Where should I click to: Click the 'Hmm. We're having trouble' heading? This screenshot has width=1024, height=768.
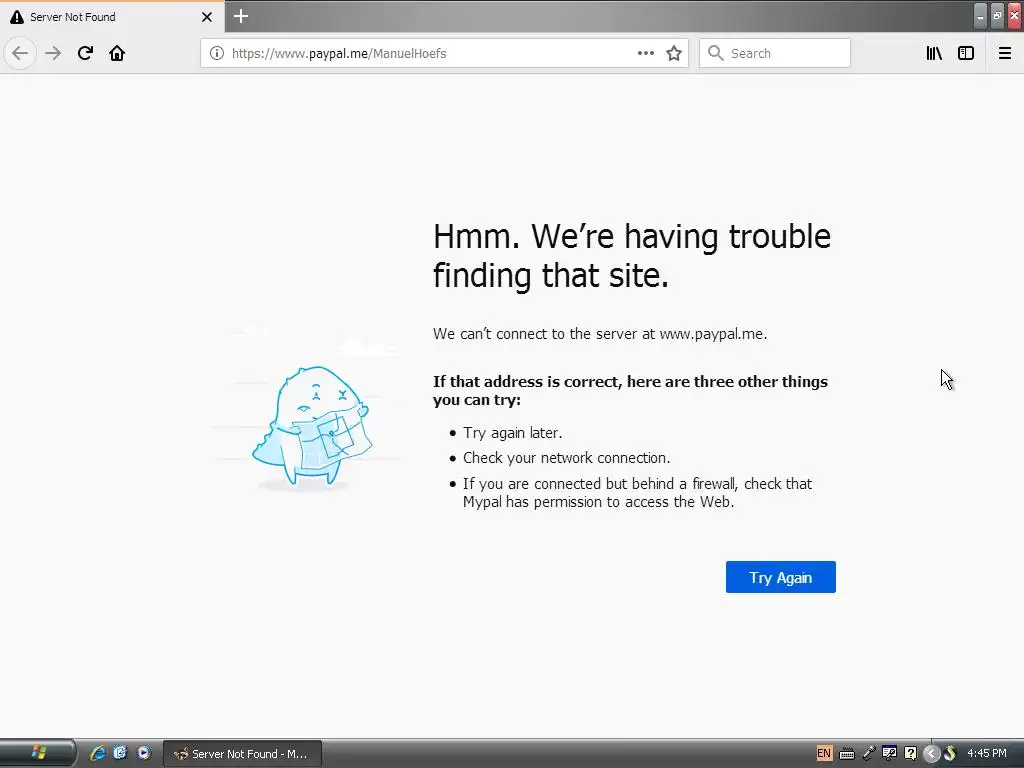[632, 255]
